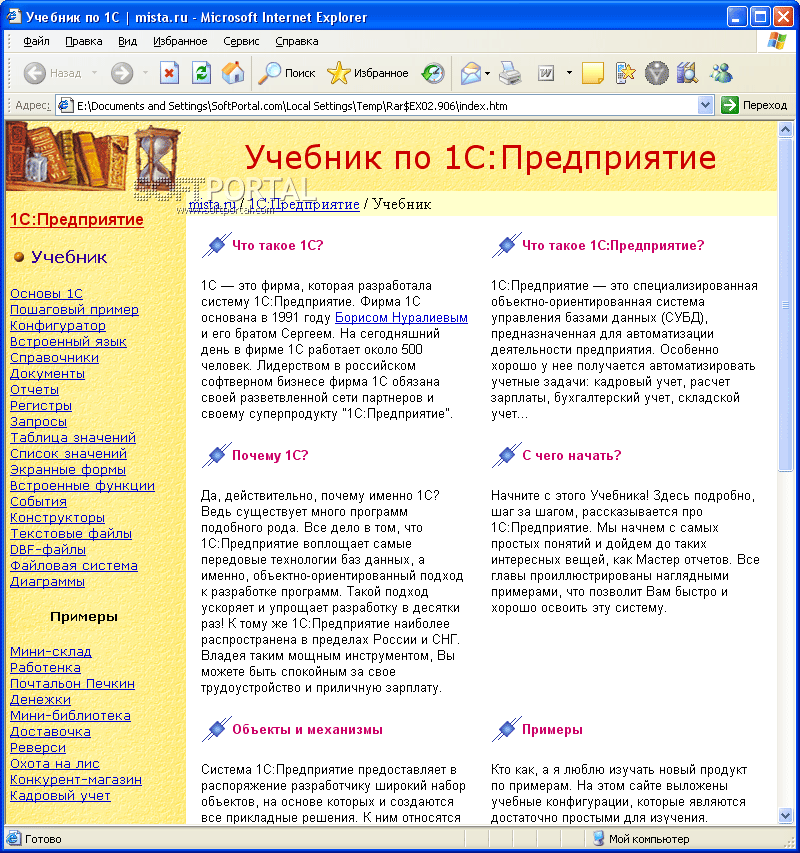Open the Таблица значений link
This screenshot has width=800, height=853.
(x=73, y=437)
